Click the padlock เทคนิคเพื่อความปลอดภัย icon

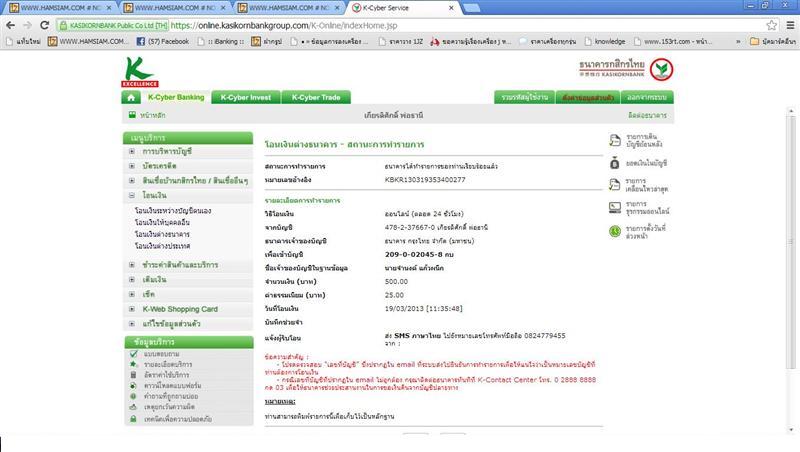pyautogui.click(x=133, y=419)
